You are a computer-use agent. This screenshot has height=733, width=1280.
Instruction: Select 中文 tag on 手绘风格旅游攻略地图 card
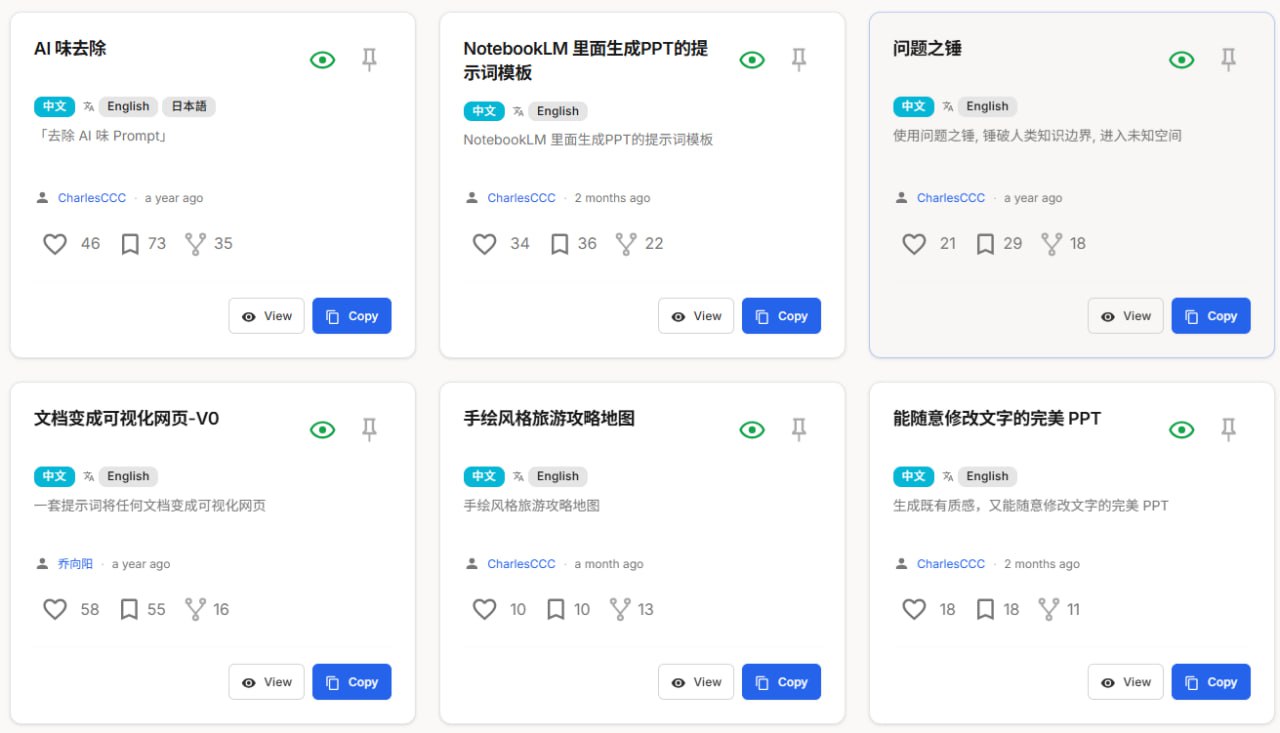[484, 476]
